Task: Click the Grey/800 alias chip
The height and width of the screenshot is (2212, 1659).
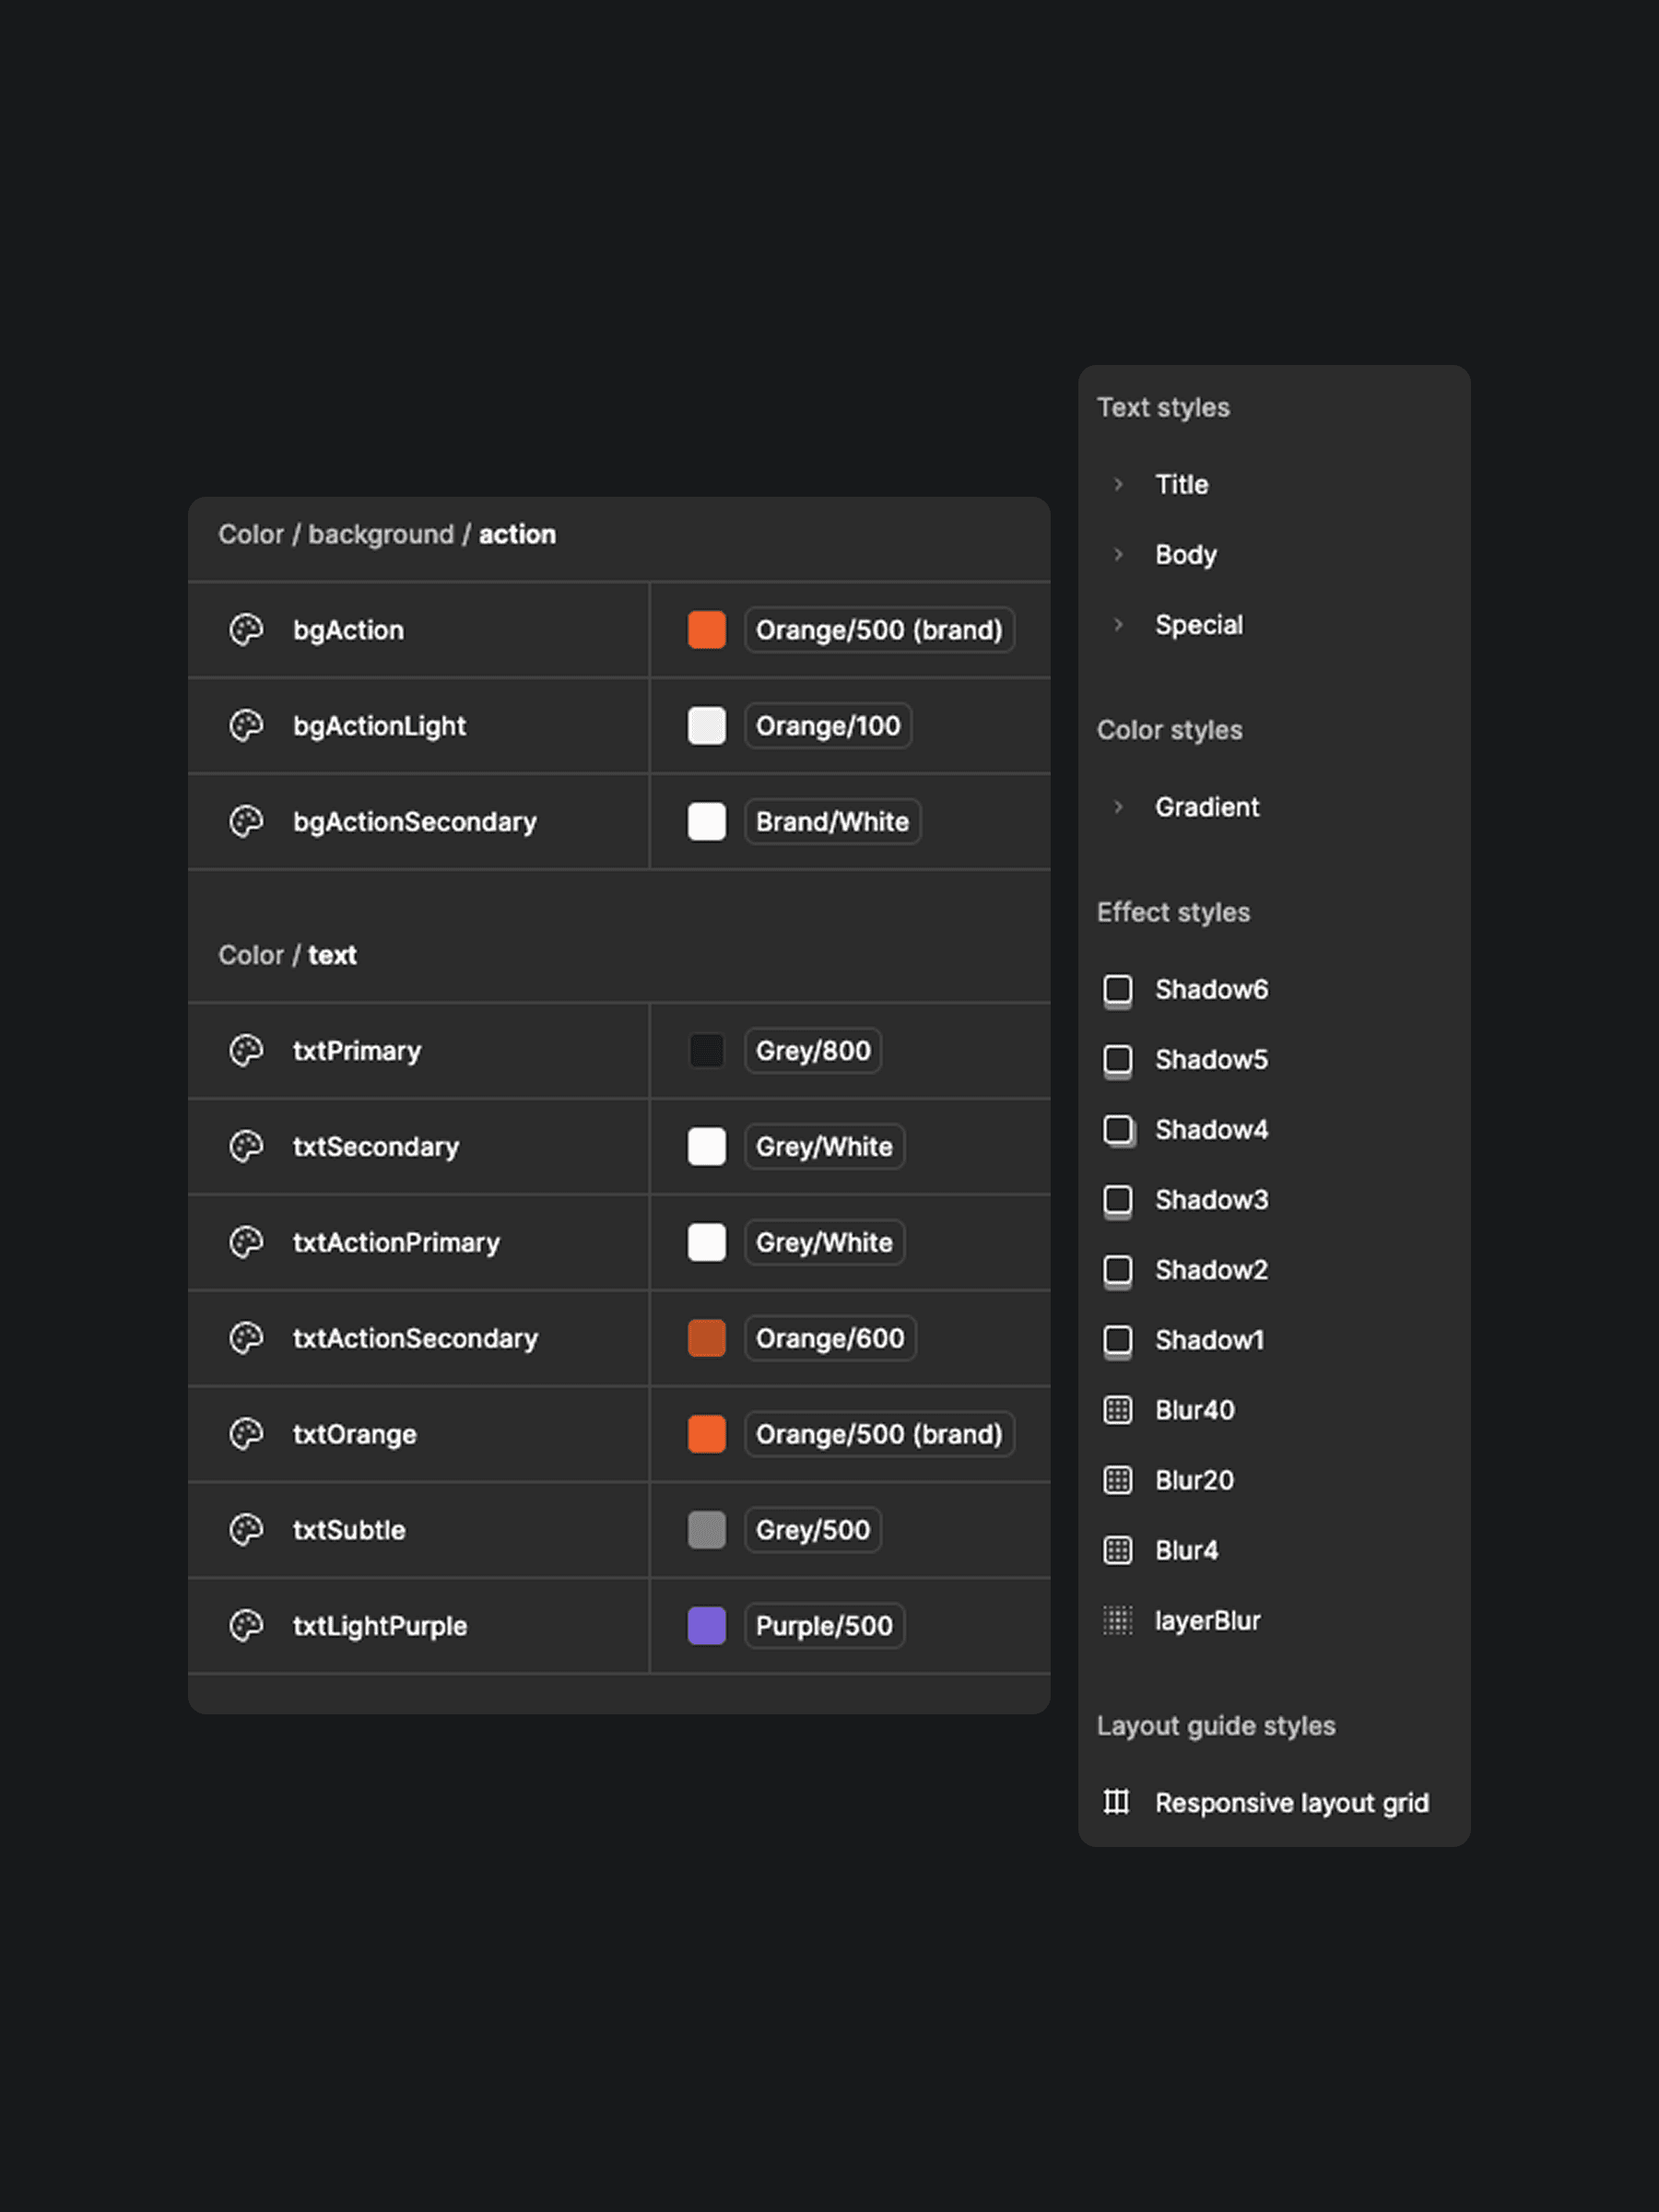Action: tap(813, 1051)
